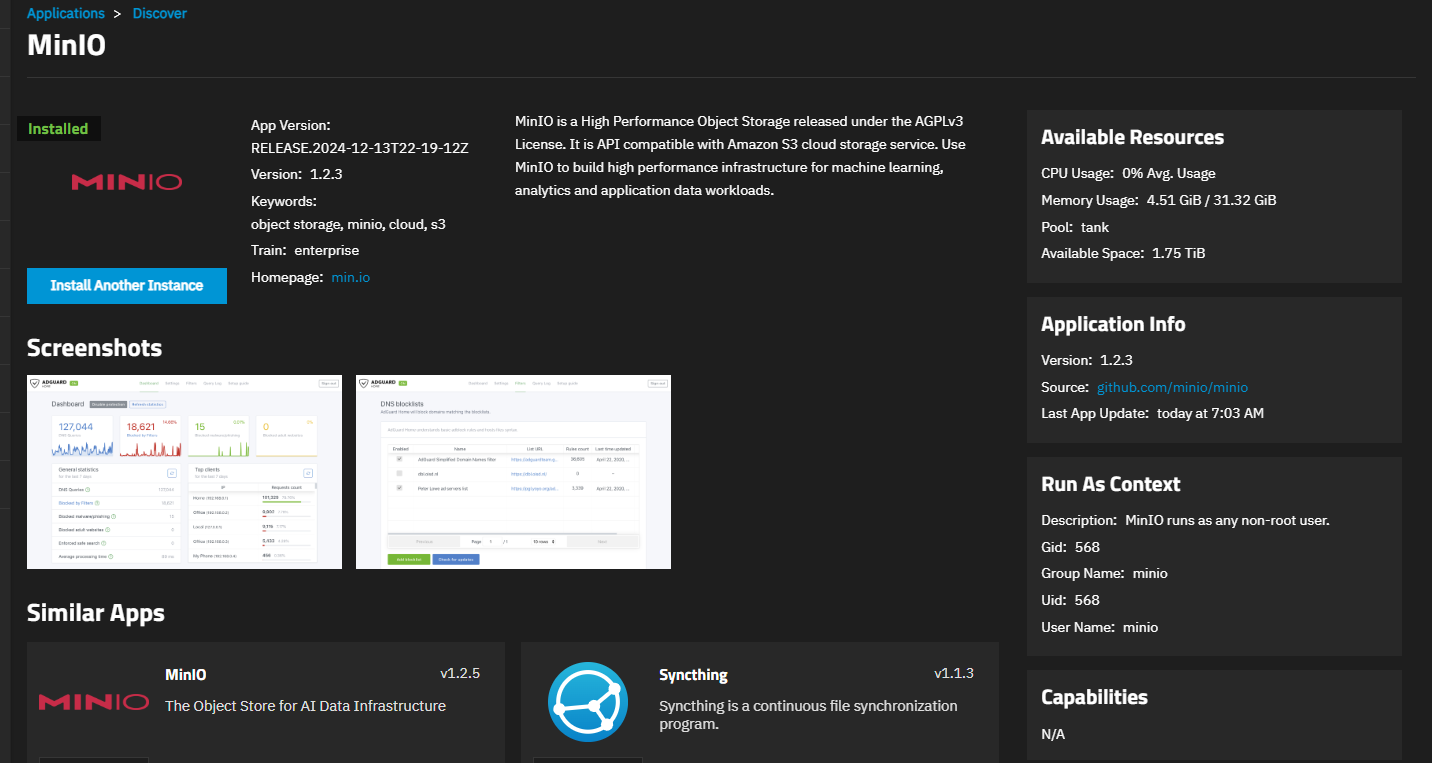Click the Available Resources heading
The width and height of the screenshot is (1432, 763).
(1132, 137)
